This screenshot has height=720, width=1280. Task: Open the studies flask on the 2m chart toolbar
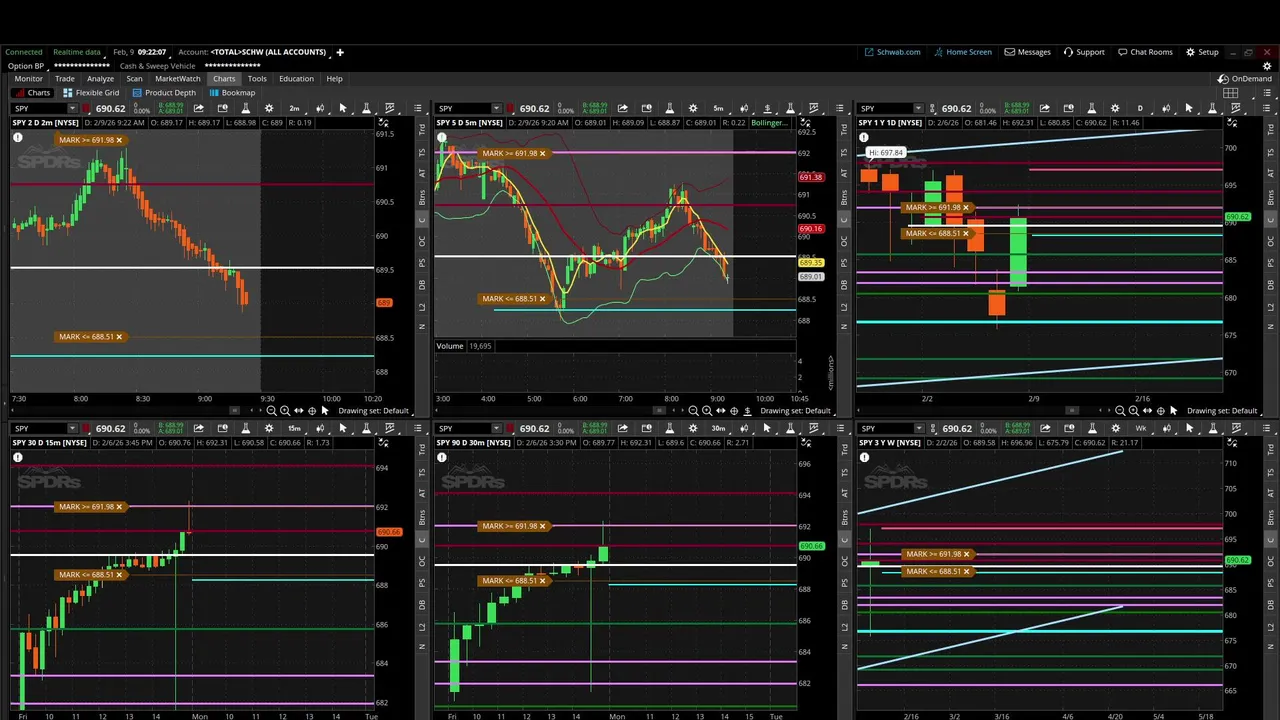click(246, 108)
